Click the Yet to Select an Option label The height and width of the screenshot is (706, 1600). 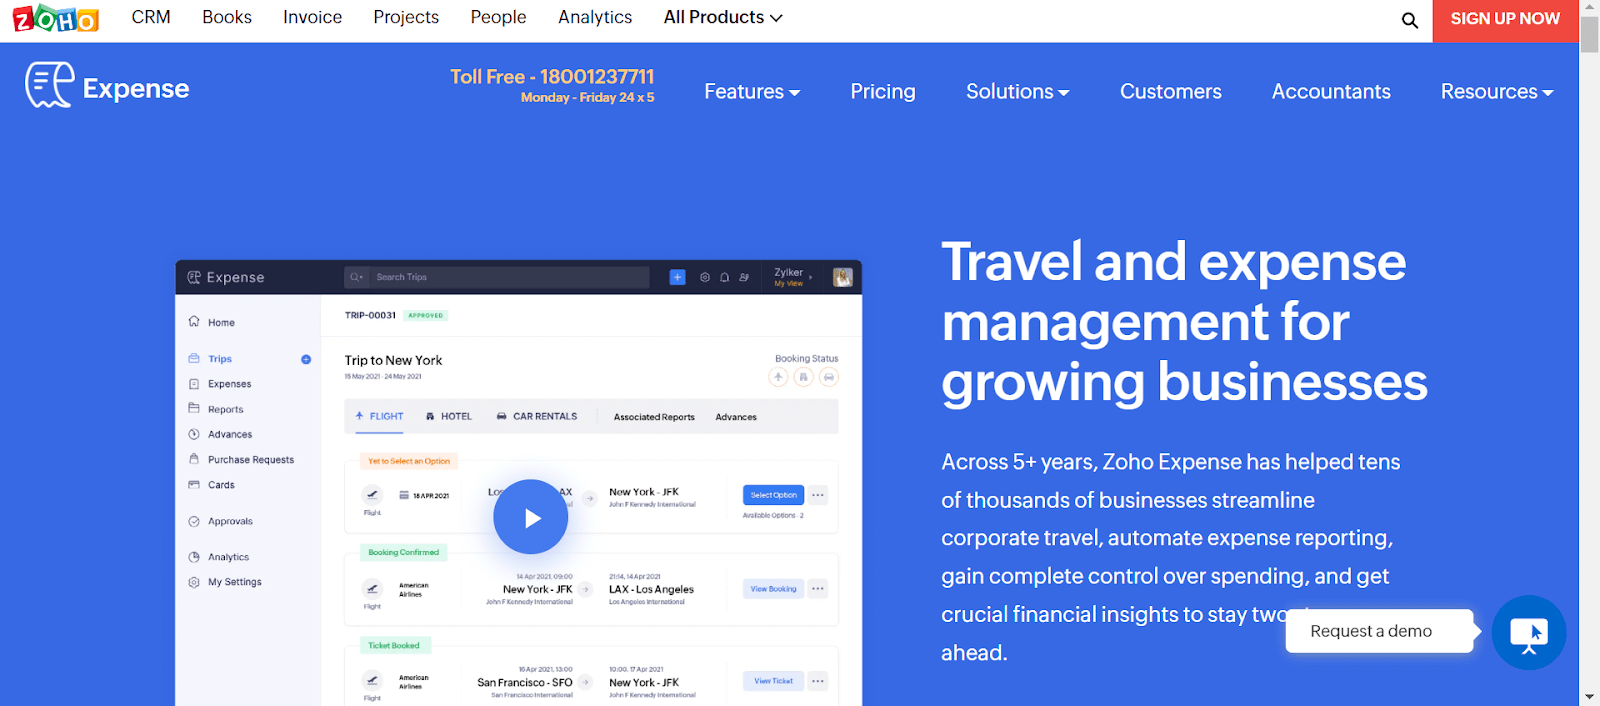click(x=408, y=461)
